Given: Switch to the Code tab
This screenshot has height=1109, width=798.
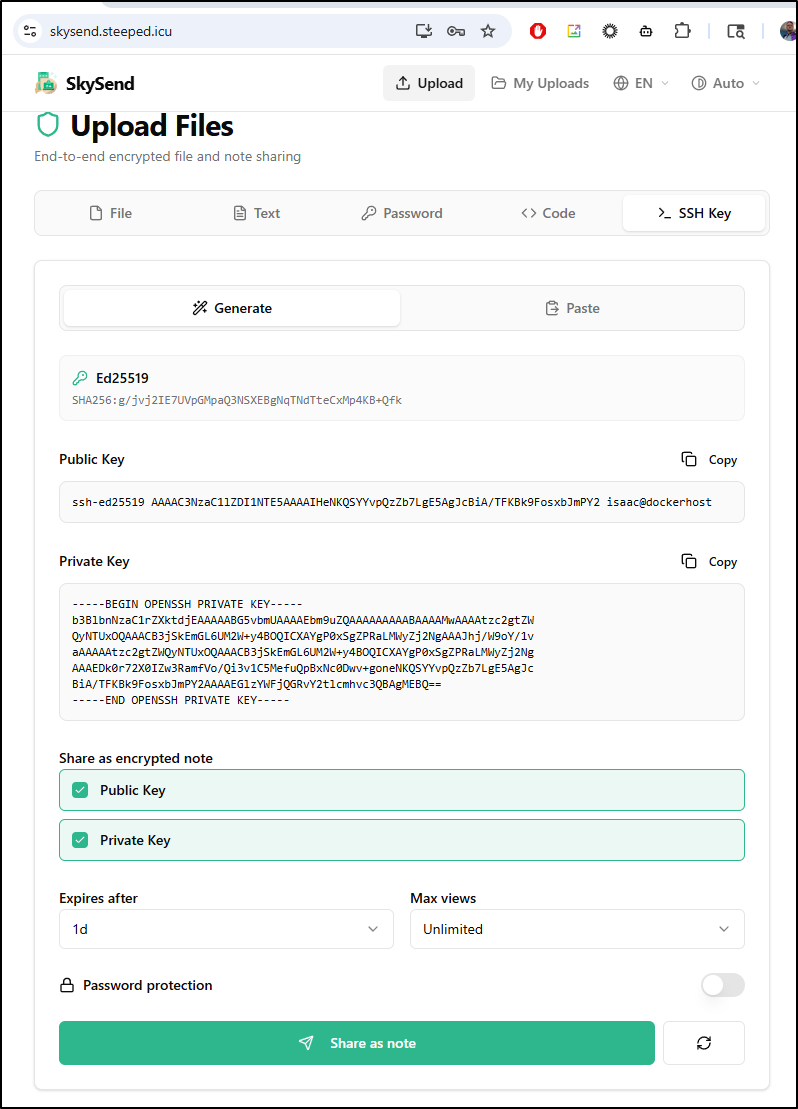Looking at the screenshot, I should click(548, 213).
